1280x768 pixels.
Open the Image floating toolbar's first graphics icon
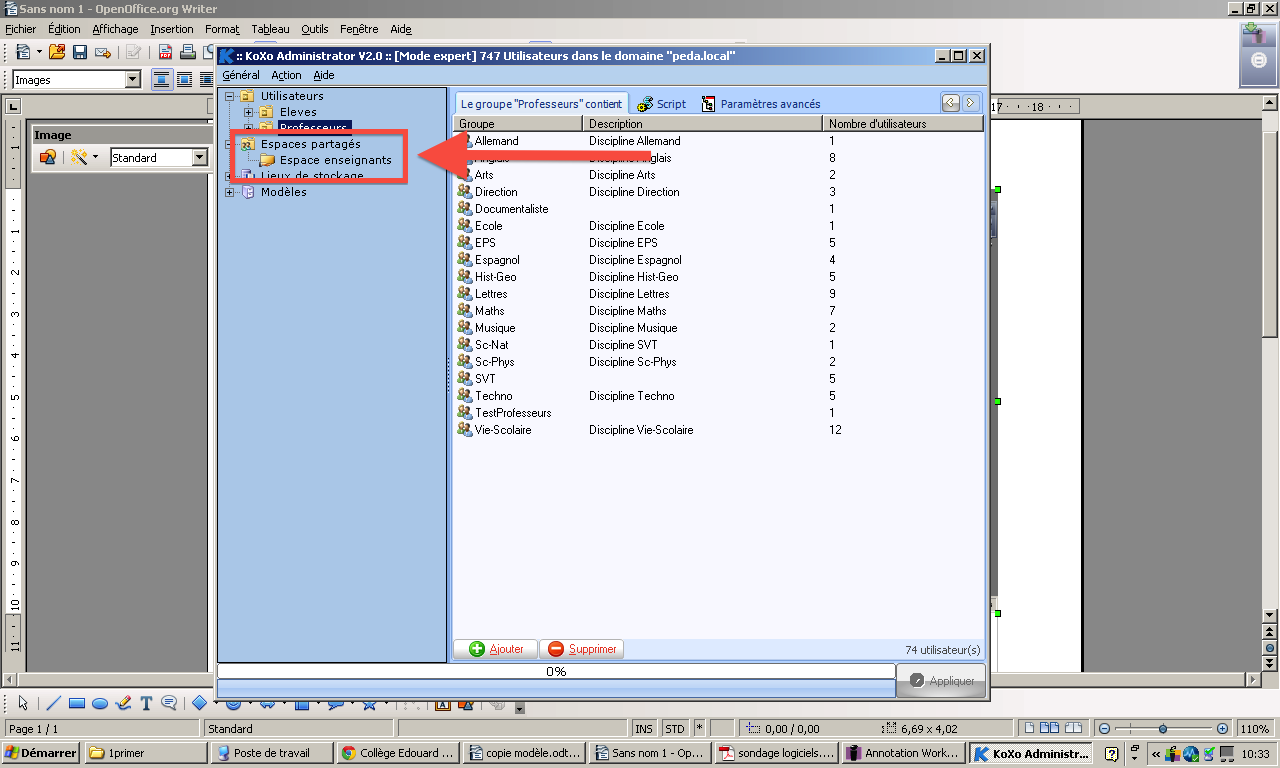coord(47,157)
